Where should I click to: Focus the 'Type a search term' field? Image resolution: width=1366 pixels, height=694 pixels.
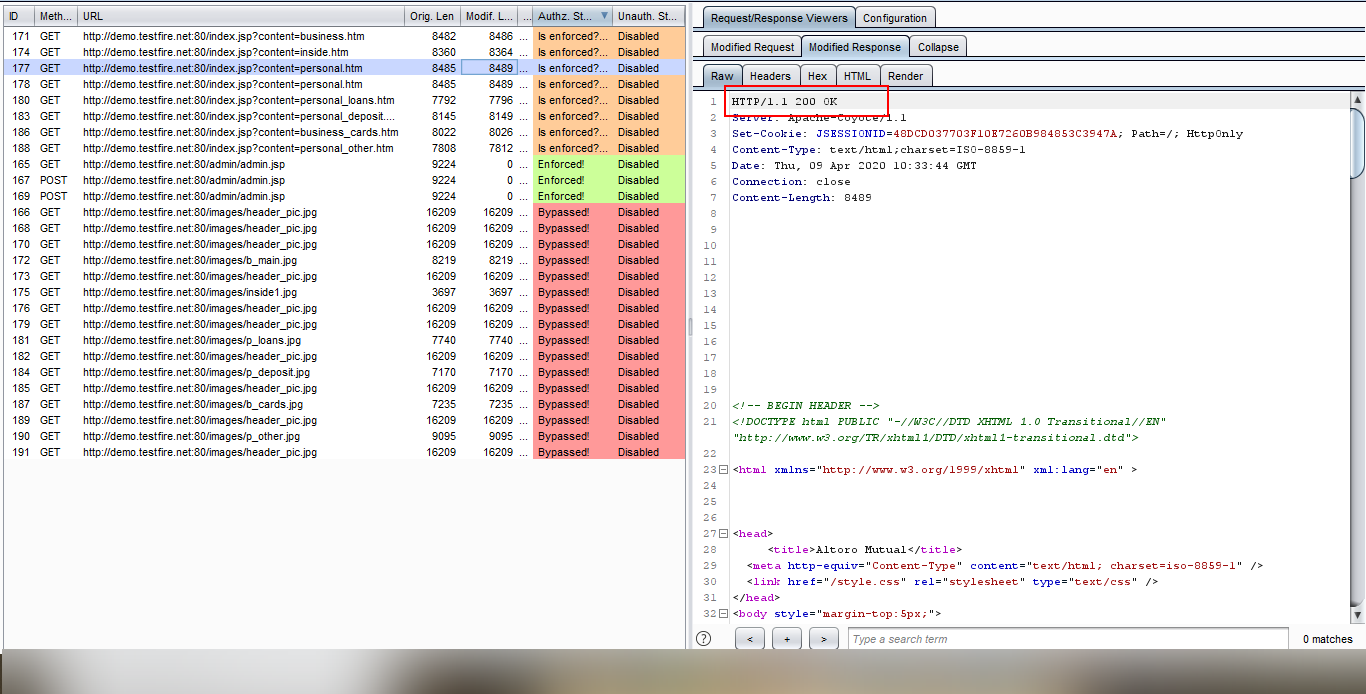[1068, 639]
